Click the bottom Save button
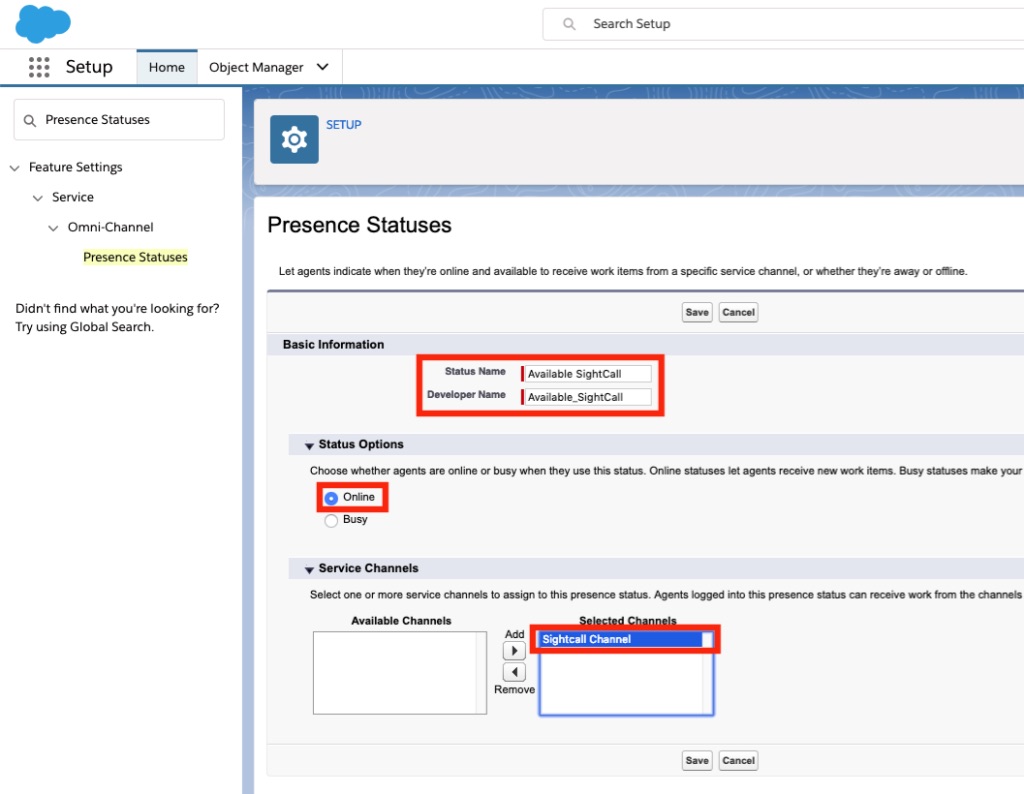Image resolution: width=1024 pixels, height=794 pixels. tap(697, 760)
